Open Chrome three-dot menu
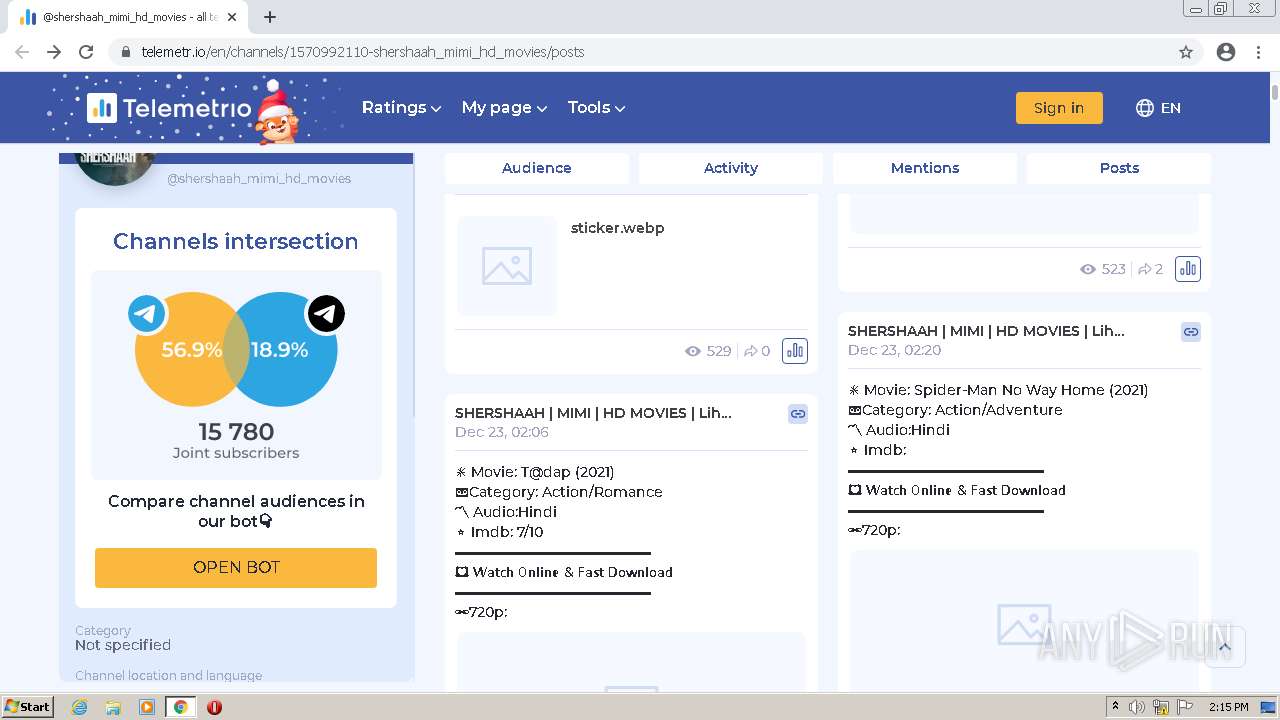The height and width of the screenshot is (720, 1280). point(1258,52)
